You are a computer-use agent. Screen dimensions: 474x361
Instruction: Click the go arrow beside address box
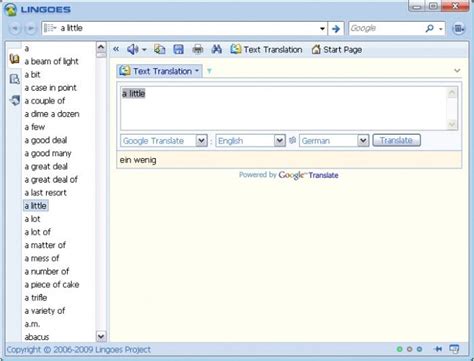(x=336, y=29)
